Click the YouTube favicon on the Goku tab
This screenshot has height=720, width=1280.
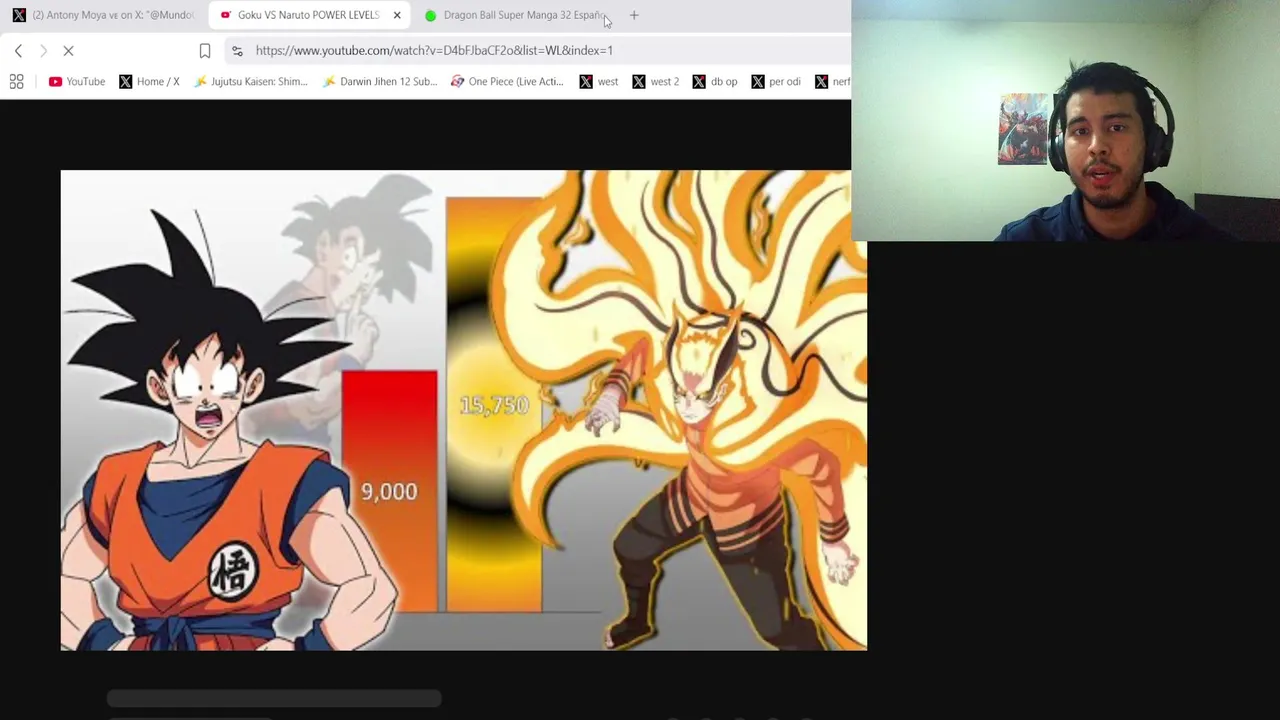[225, 15]
